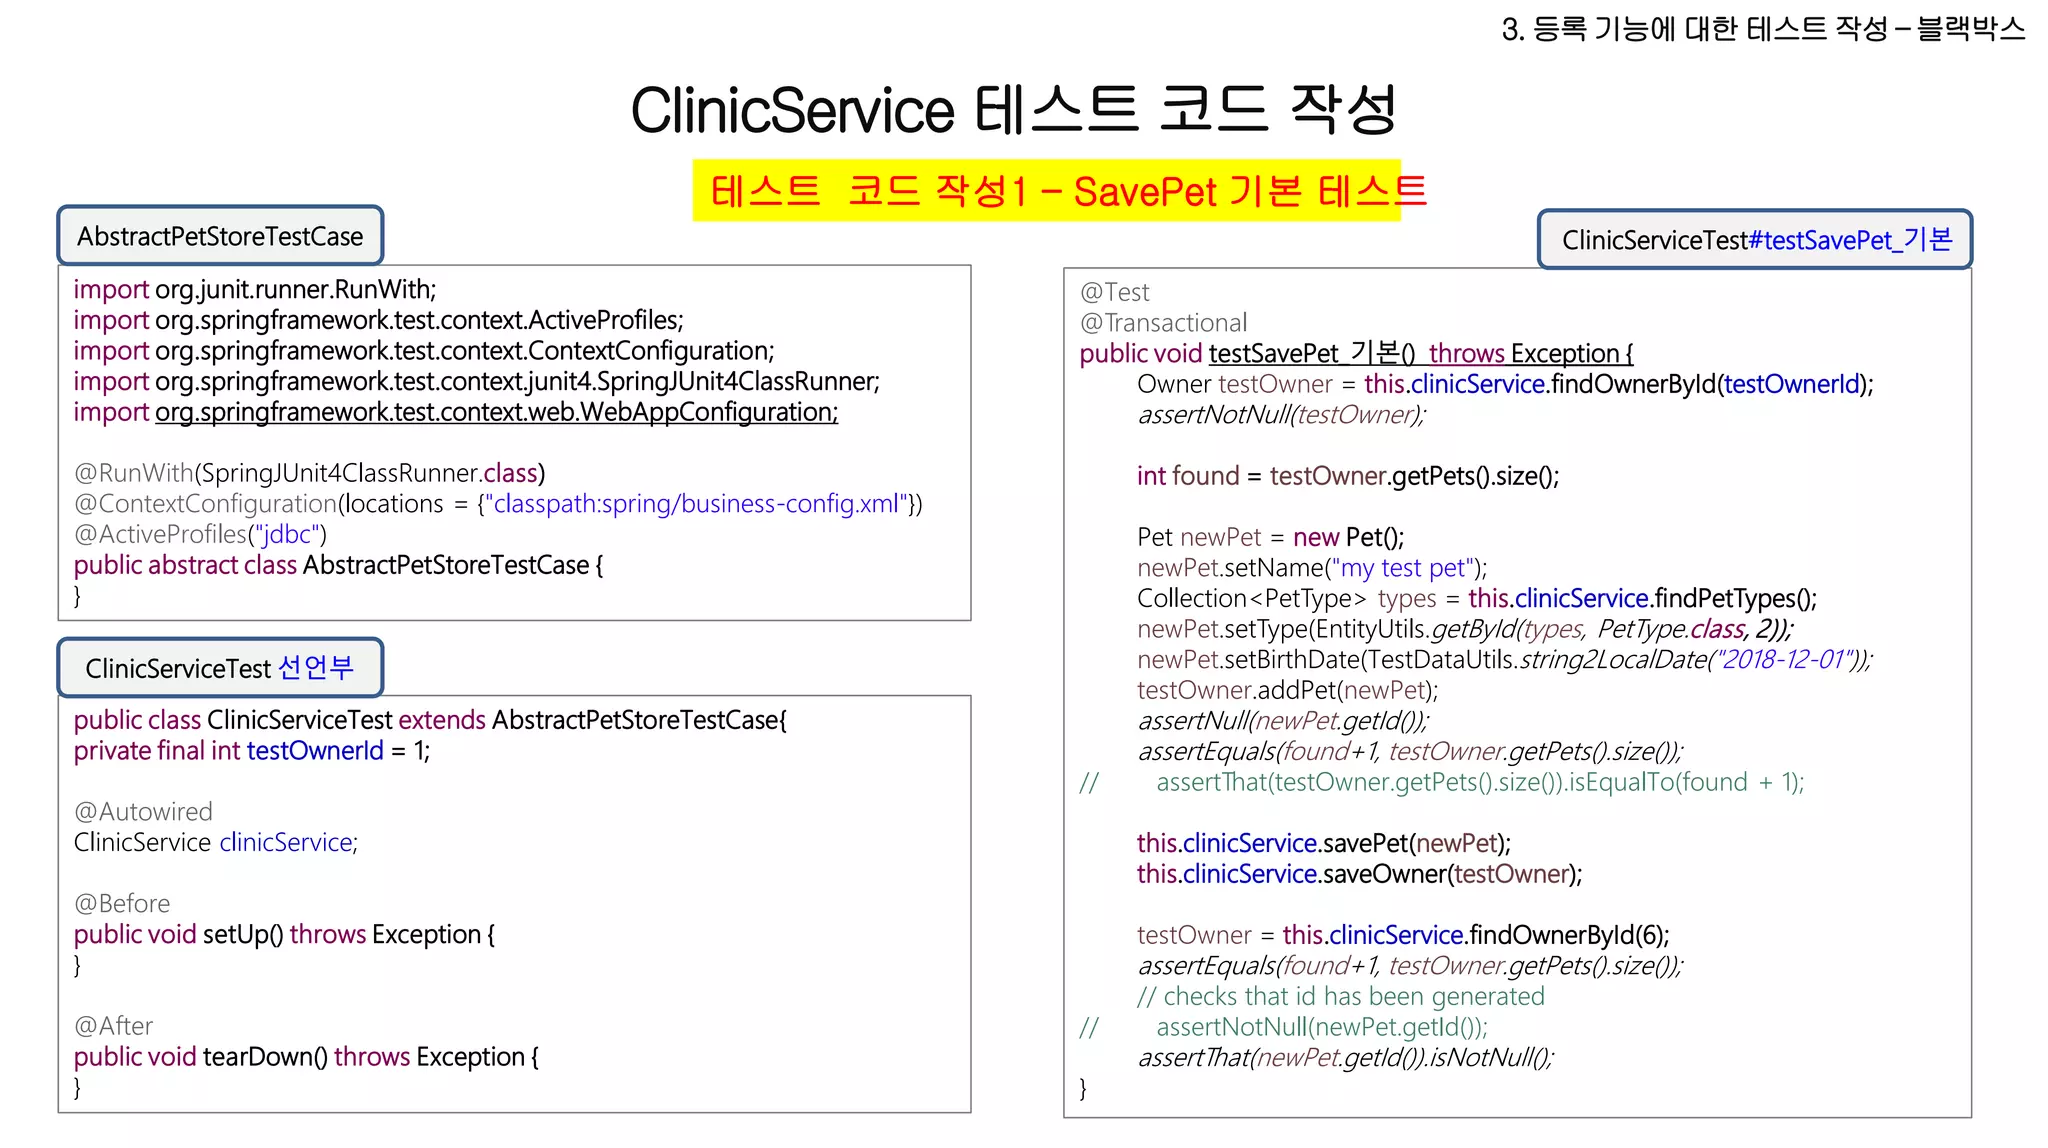Click the first 'assertEquals(found+1, ...' line above the assertThat comment
This screenshot has width=2048, height=1148.
click(x=1410, y=751)
